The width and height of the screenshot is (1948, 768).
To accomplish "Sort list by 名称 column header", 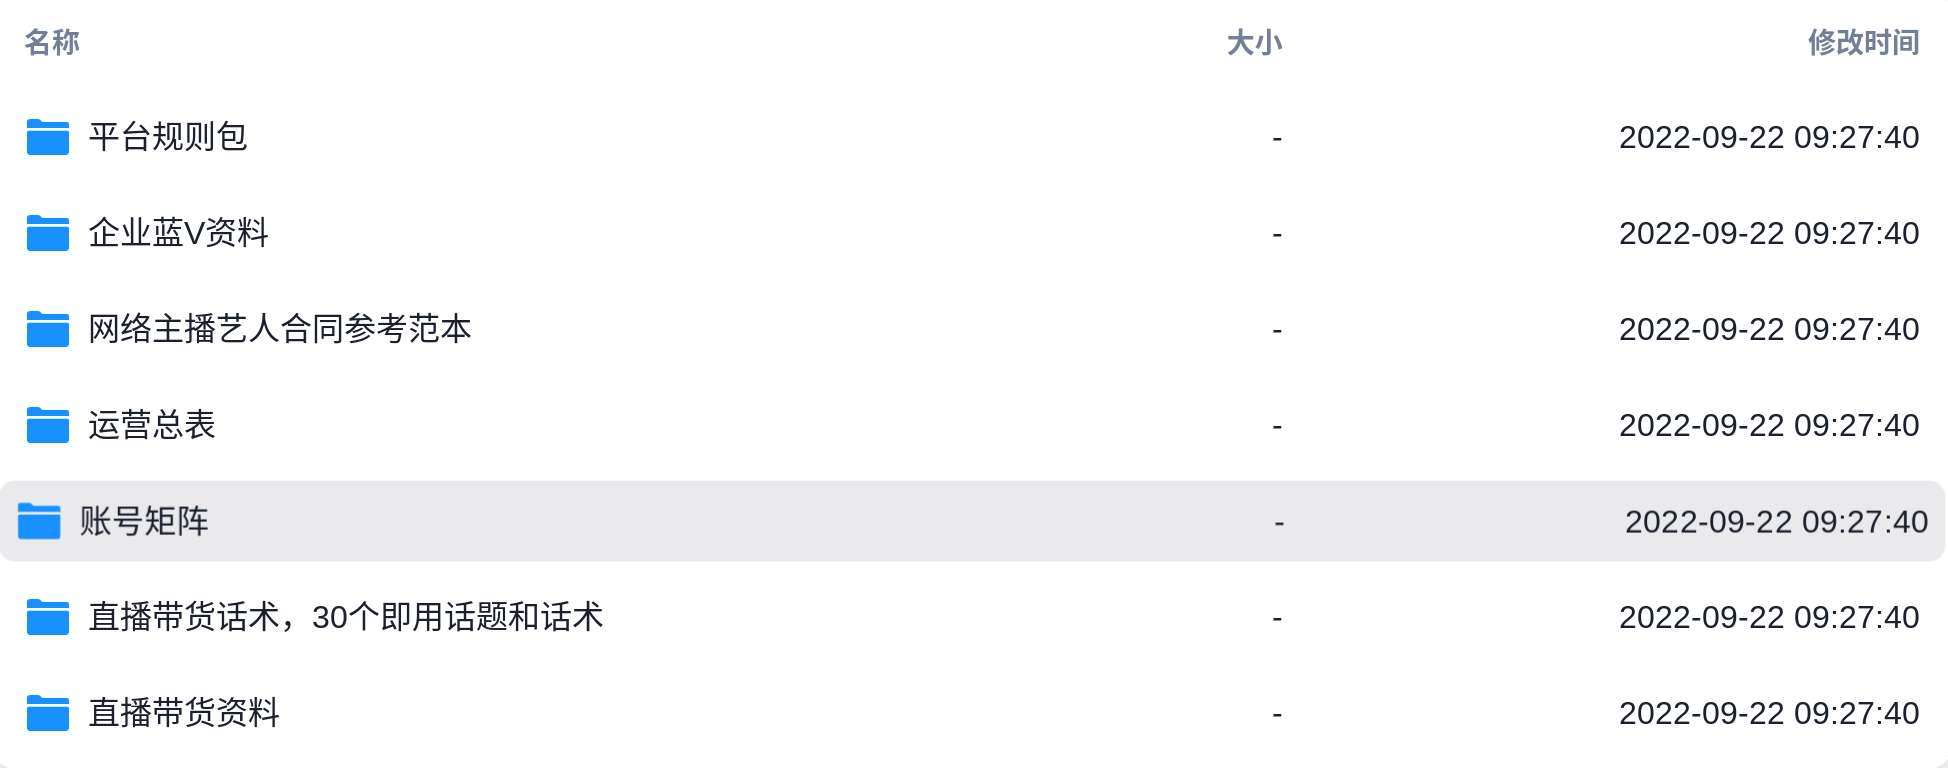I will [x=52, y=42].
